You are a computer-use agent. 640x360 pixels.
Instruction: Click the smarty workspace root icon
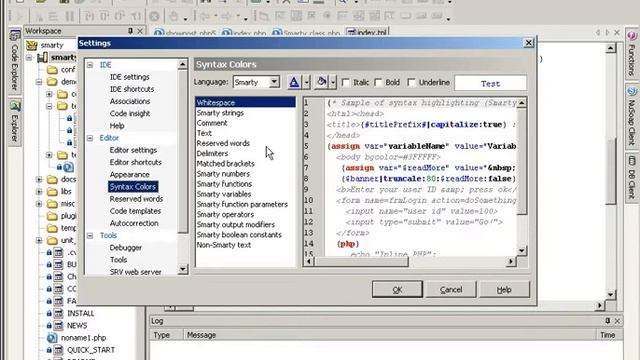pyautogui.click(x=32, y=45)
